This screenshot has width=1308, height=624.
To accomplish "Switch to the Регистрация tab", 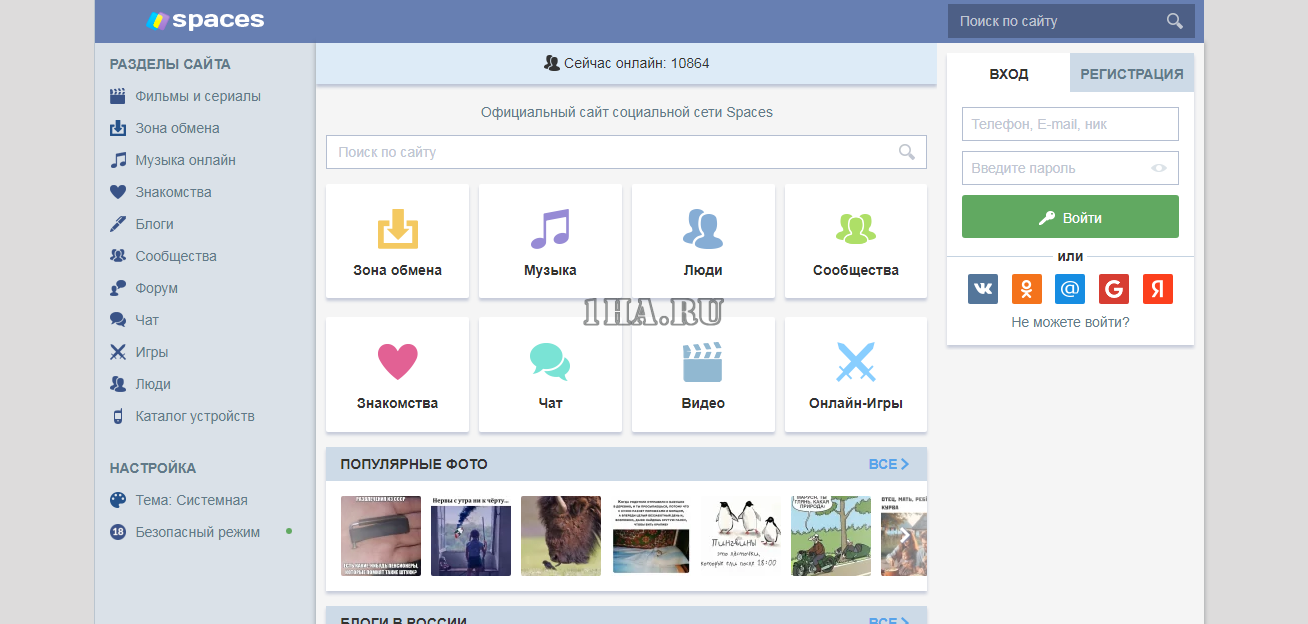I will pyautogui.click(x=1131, y=74).
